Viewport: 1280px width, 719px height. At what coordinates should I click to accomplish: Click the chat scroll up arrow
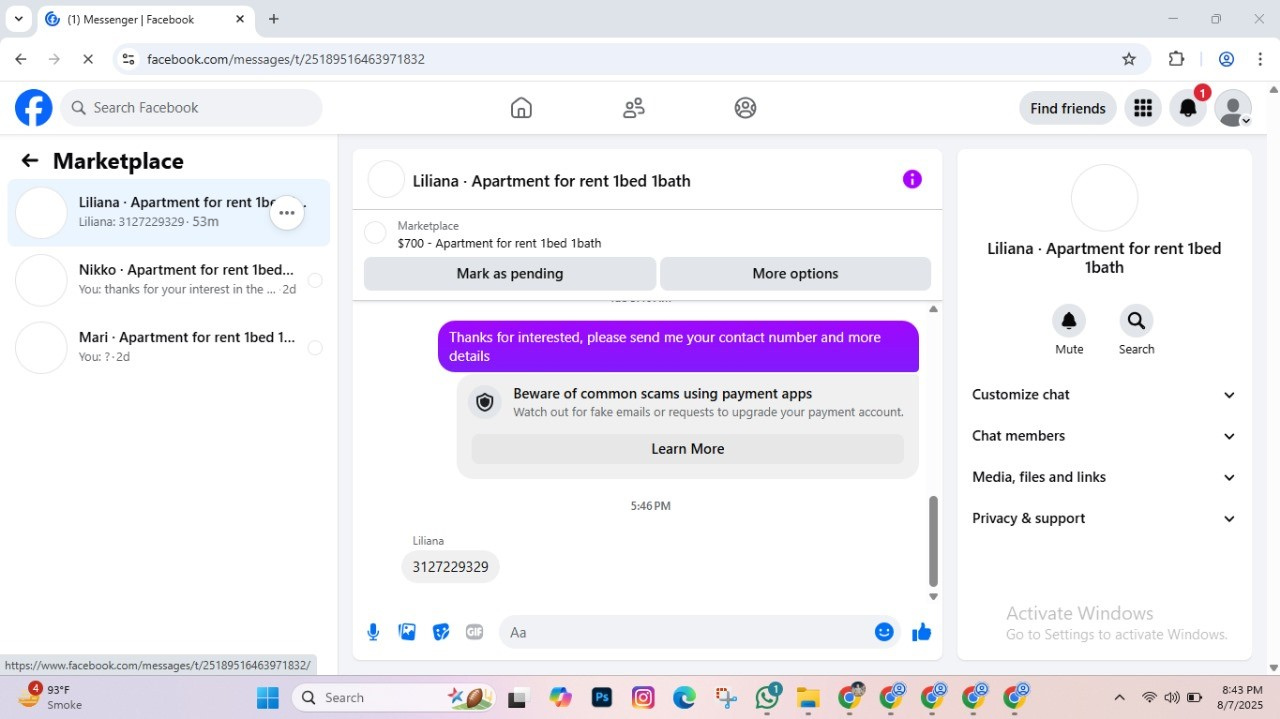[x=933, y=309]
